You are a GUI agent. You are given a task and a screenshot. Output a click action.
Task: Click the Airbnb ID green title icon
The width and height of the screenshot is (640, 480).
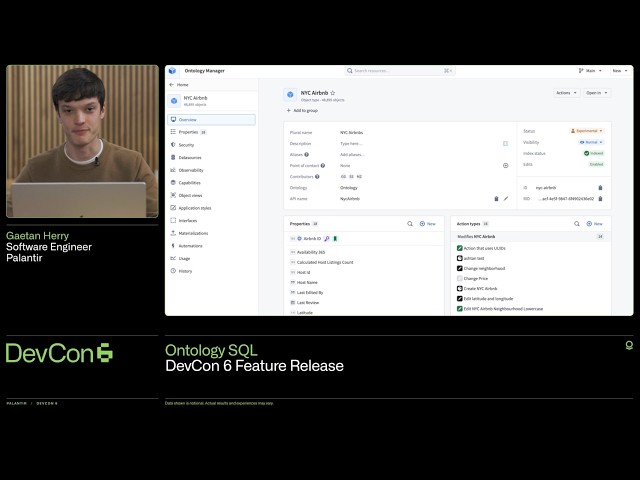335,238
